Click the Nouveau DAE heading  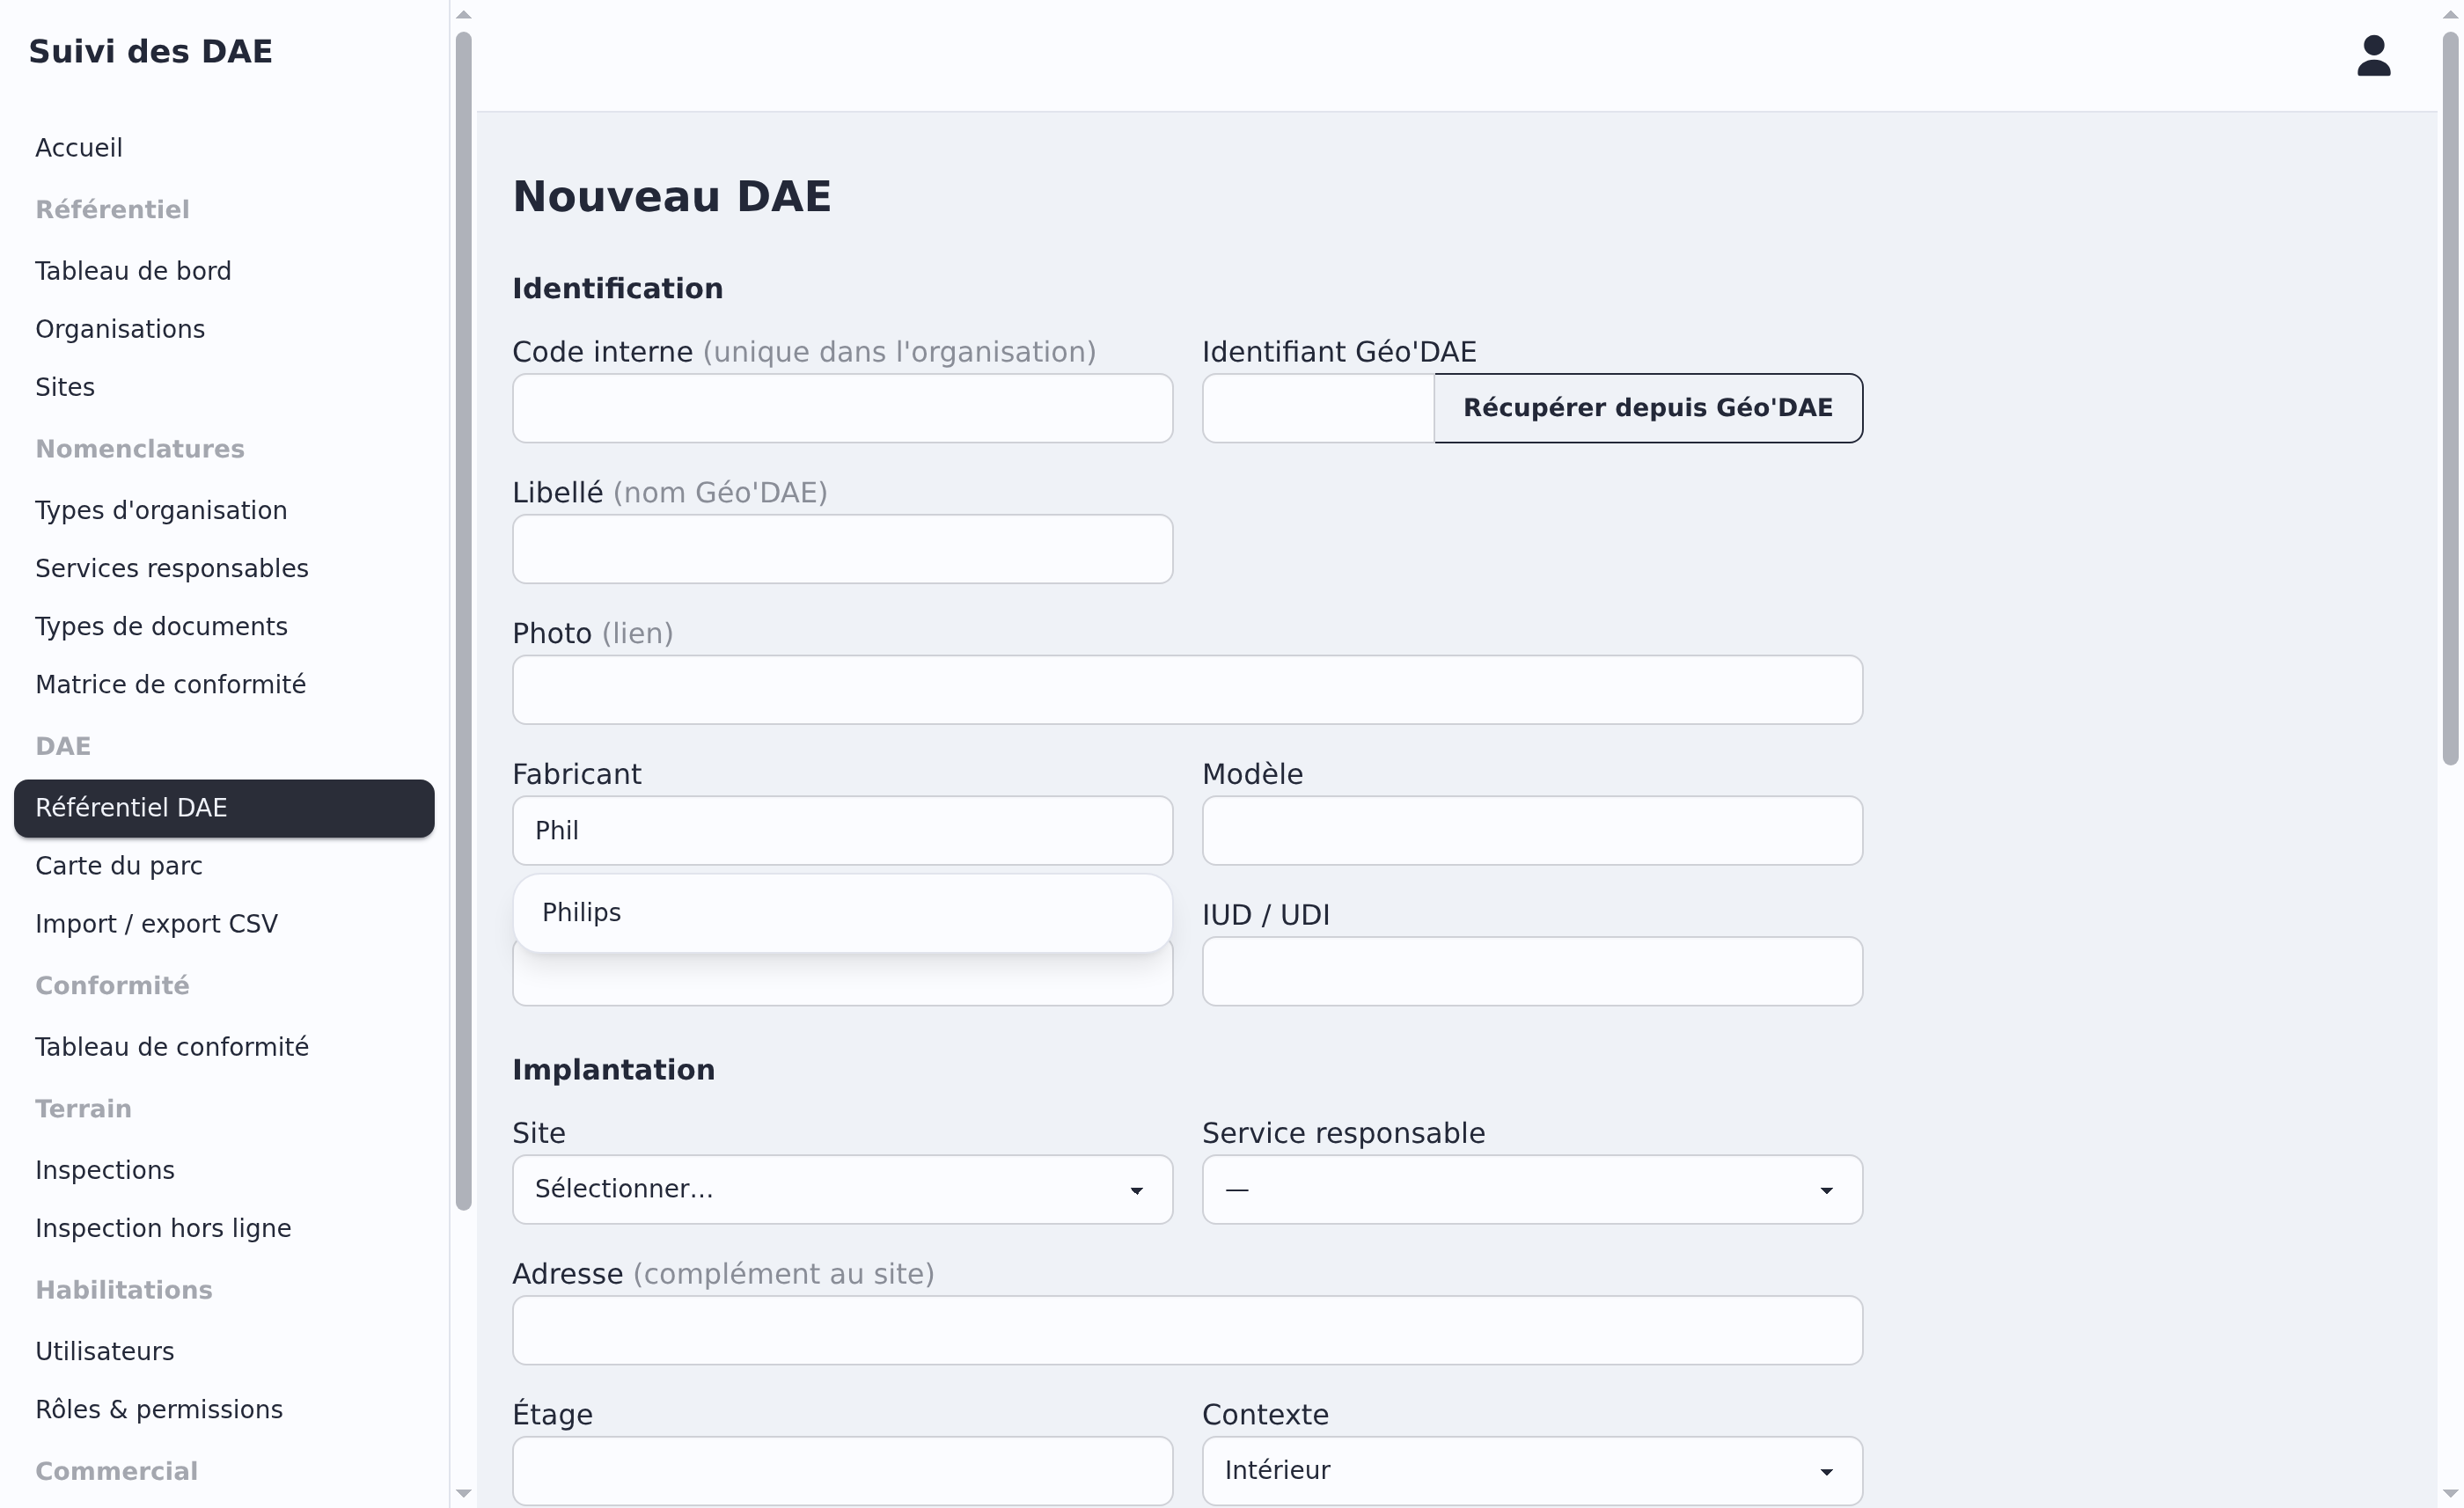click(672, 196)
